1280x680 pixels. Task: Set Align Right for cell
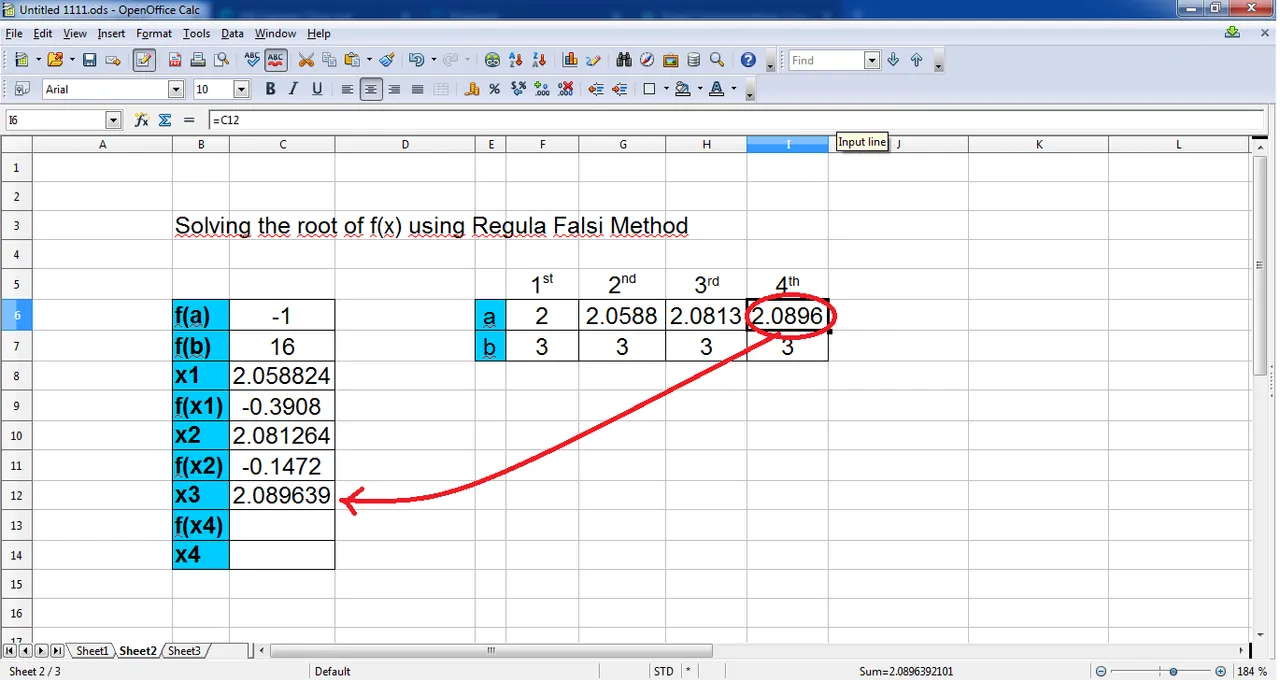point(394,89)
